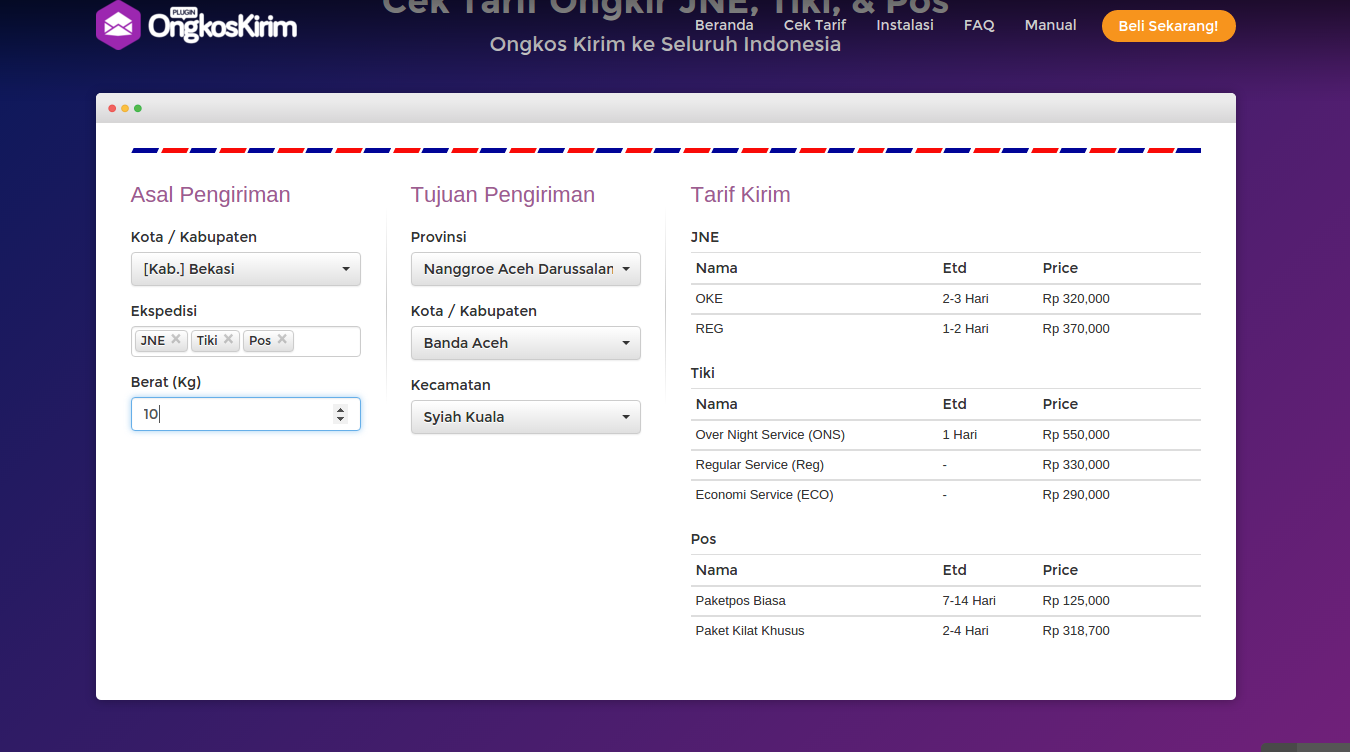Click the Asal Pengiriman heading
This screenshot has width=1350, height=752.
(211, 195)
